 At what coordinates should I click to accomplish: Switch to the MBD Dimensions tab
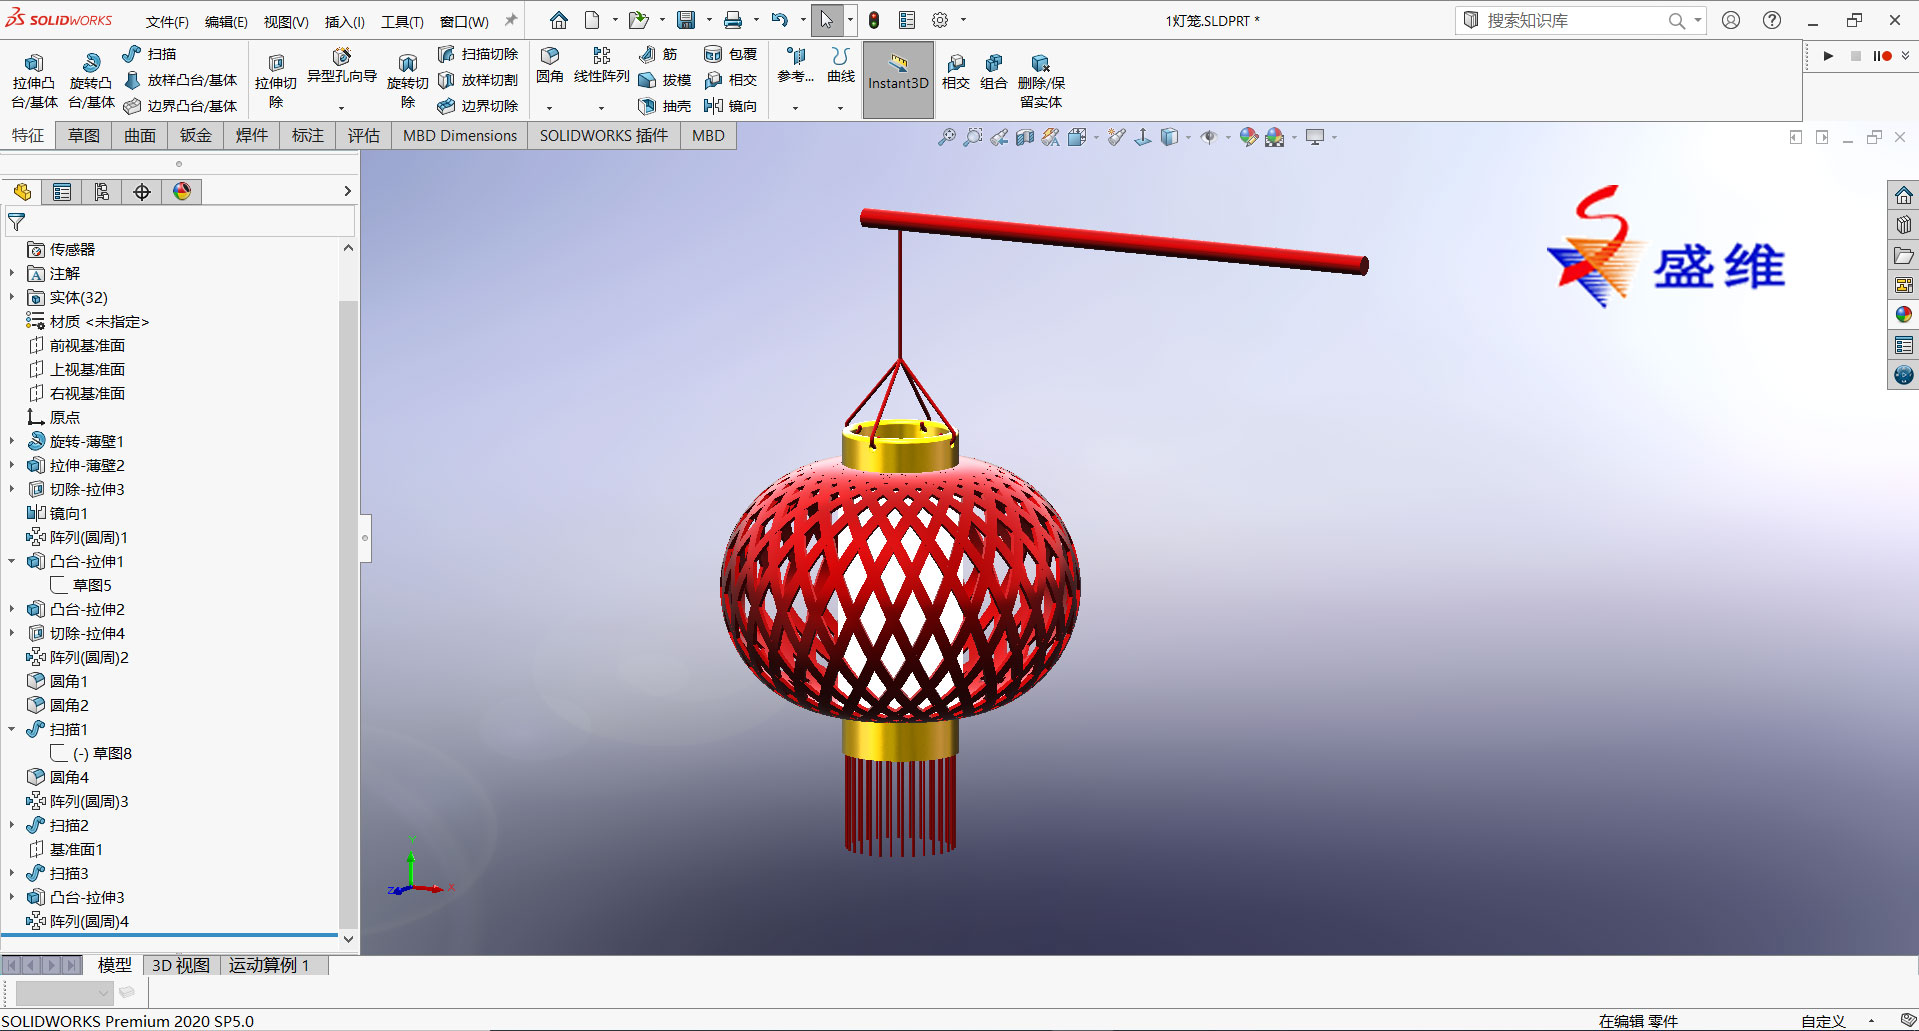460,136
